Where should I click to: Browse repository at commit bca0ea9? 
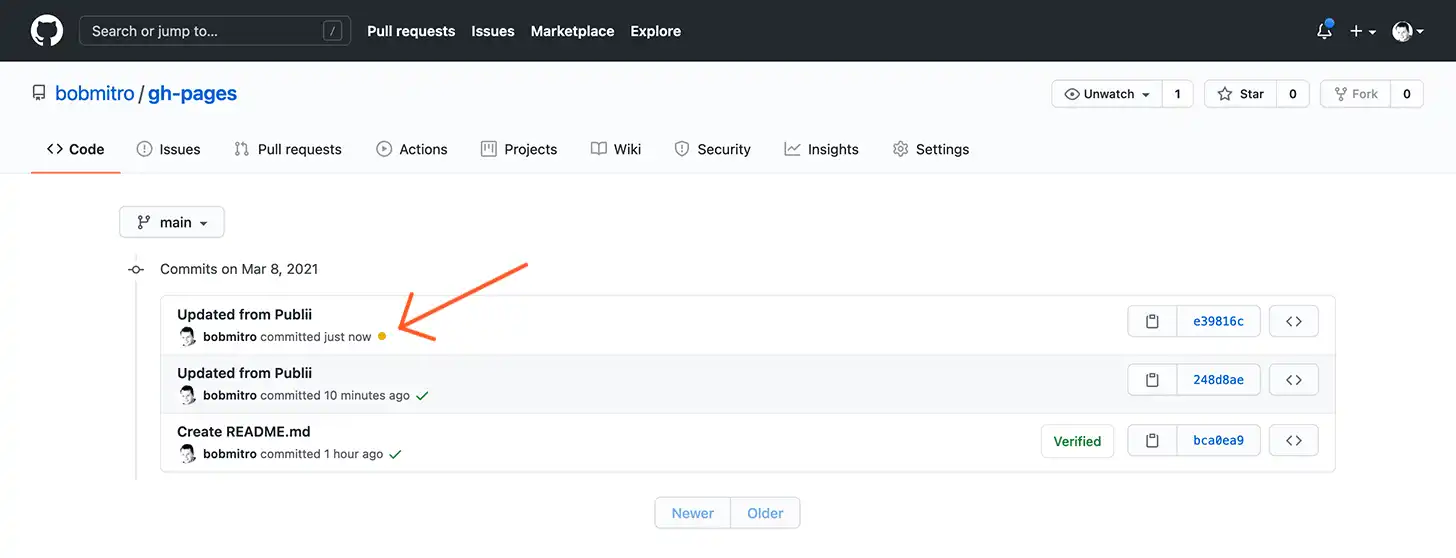pos(1293,440)
